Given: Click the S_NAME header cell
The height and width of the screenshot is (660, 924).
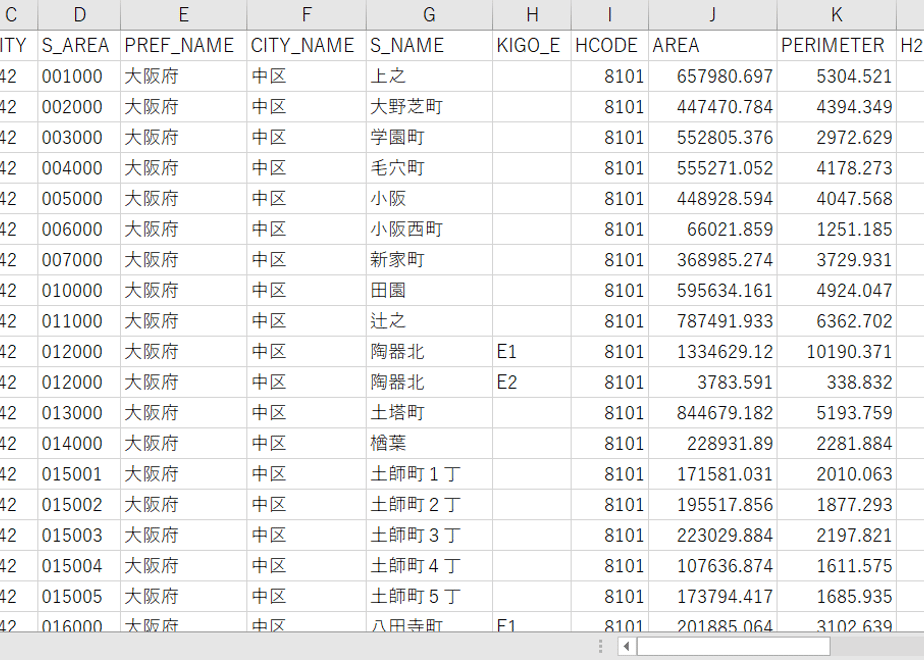Looking at the screenshot, I should coord(429,45).
